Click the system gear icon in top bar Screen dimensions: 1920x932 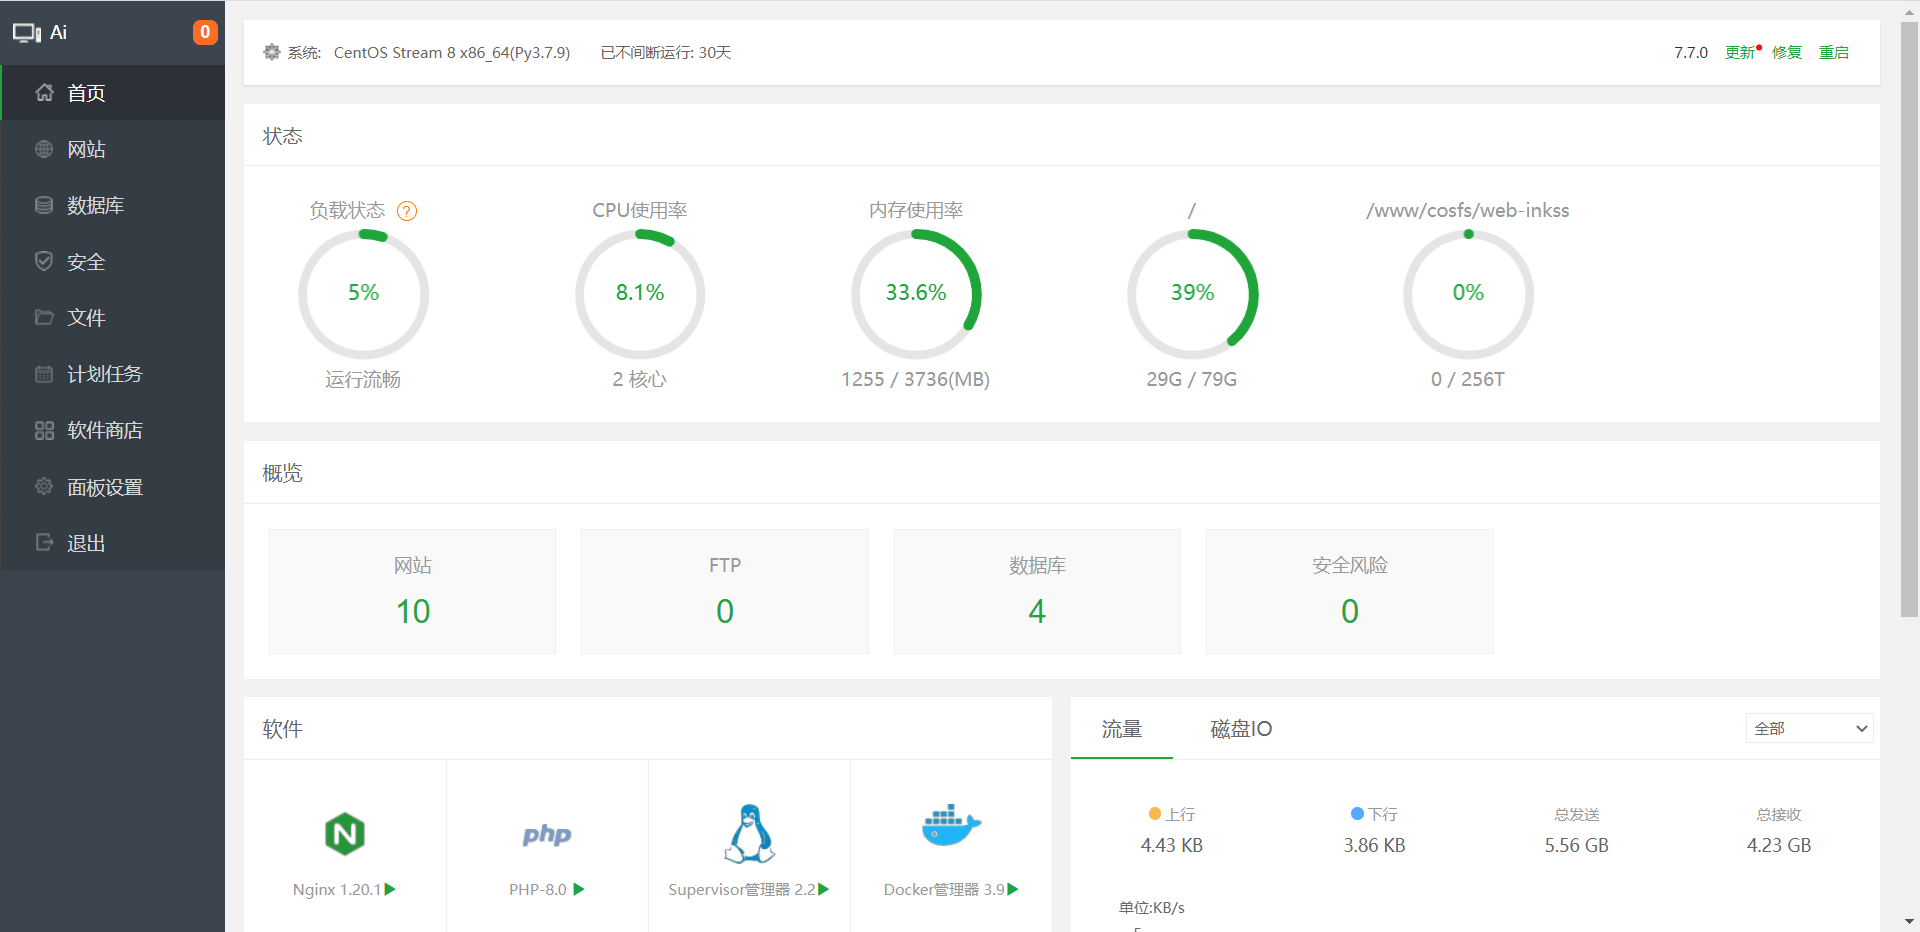[x=272, y=52]
